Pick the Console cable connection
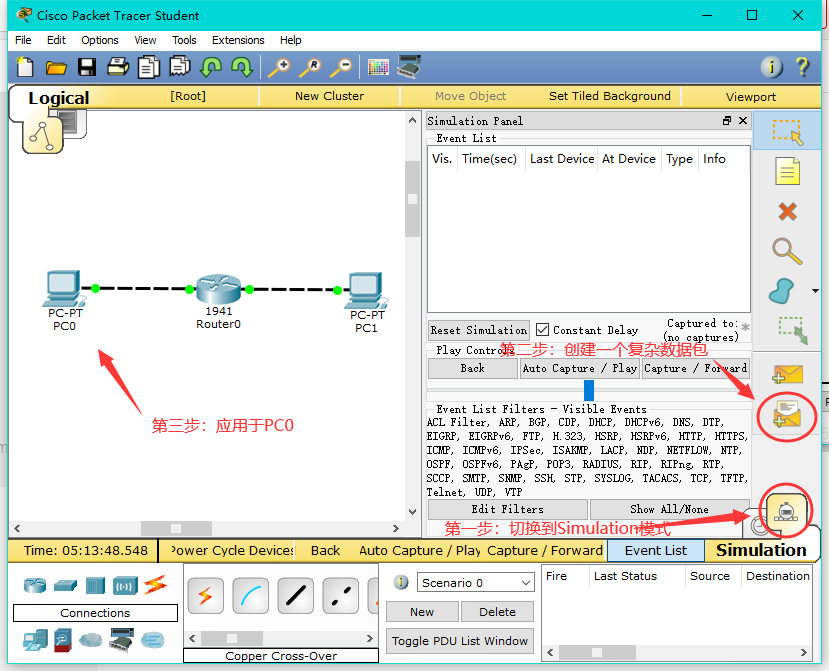The width and height of the screenshot is (829, 671). (x=251, y=596)
